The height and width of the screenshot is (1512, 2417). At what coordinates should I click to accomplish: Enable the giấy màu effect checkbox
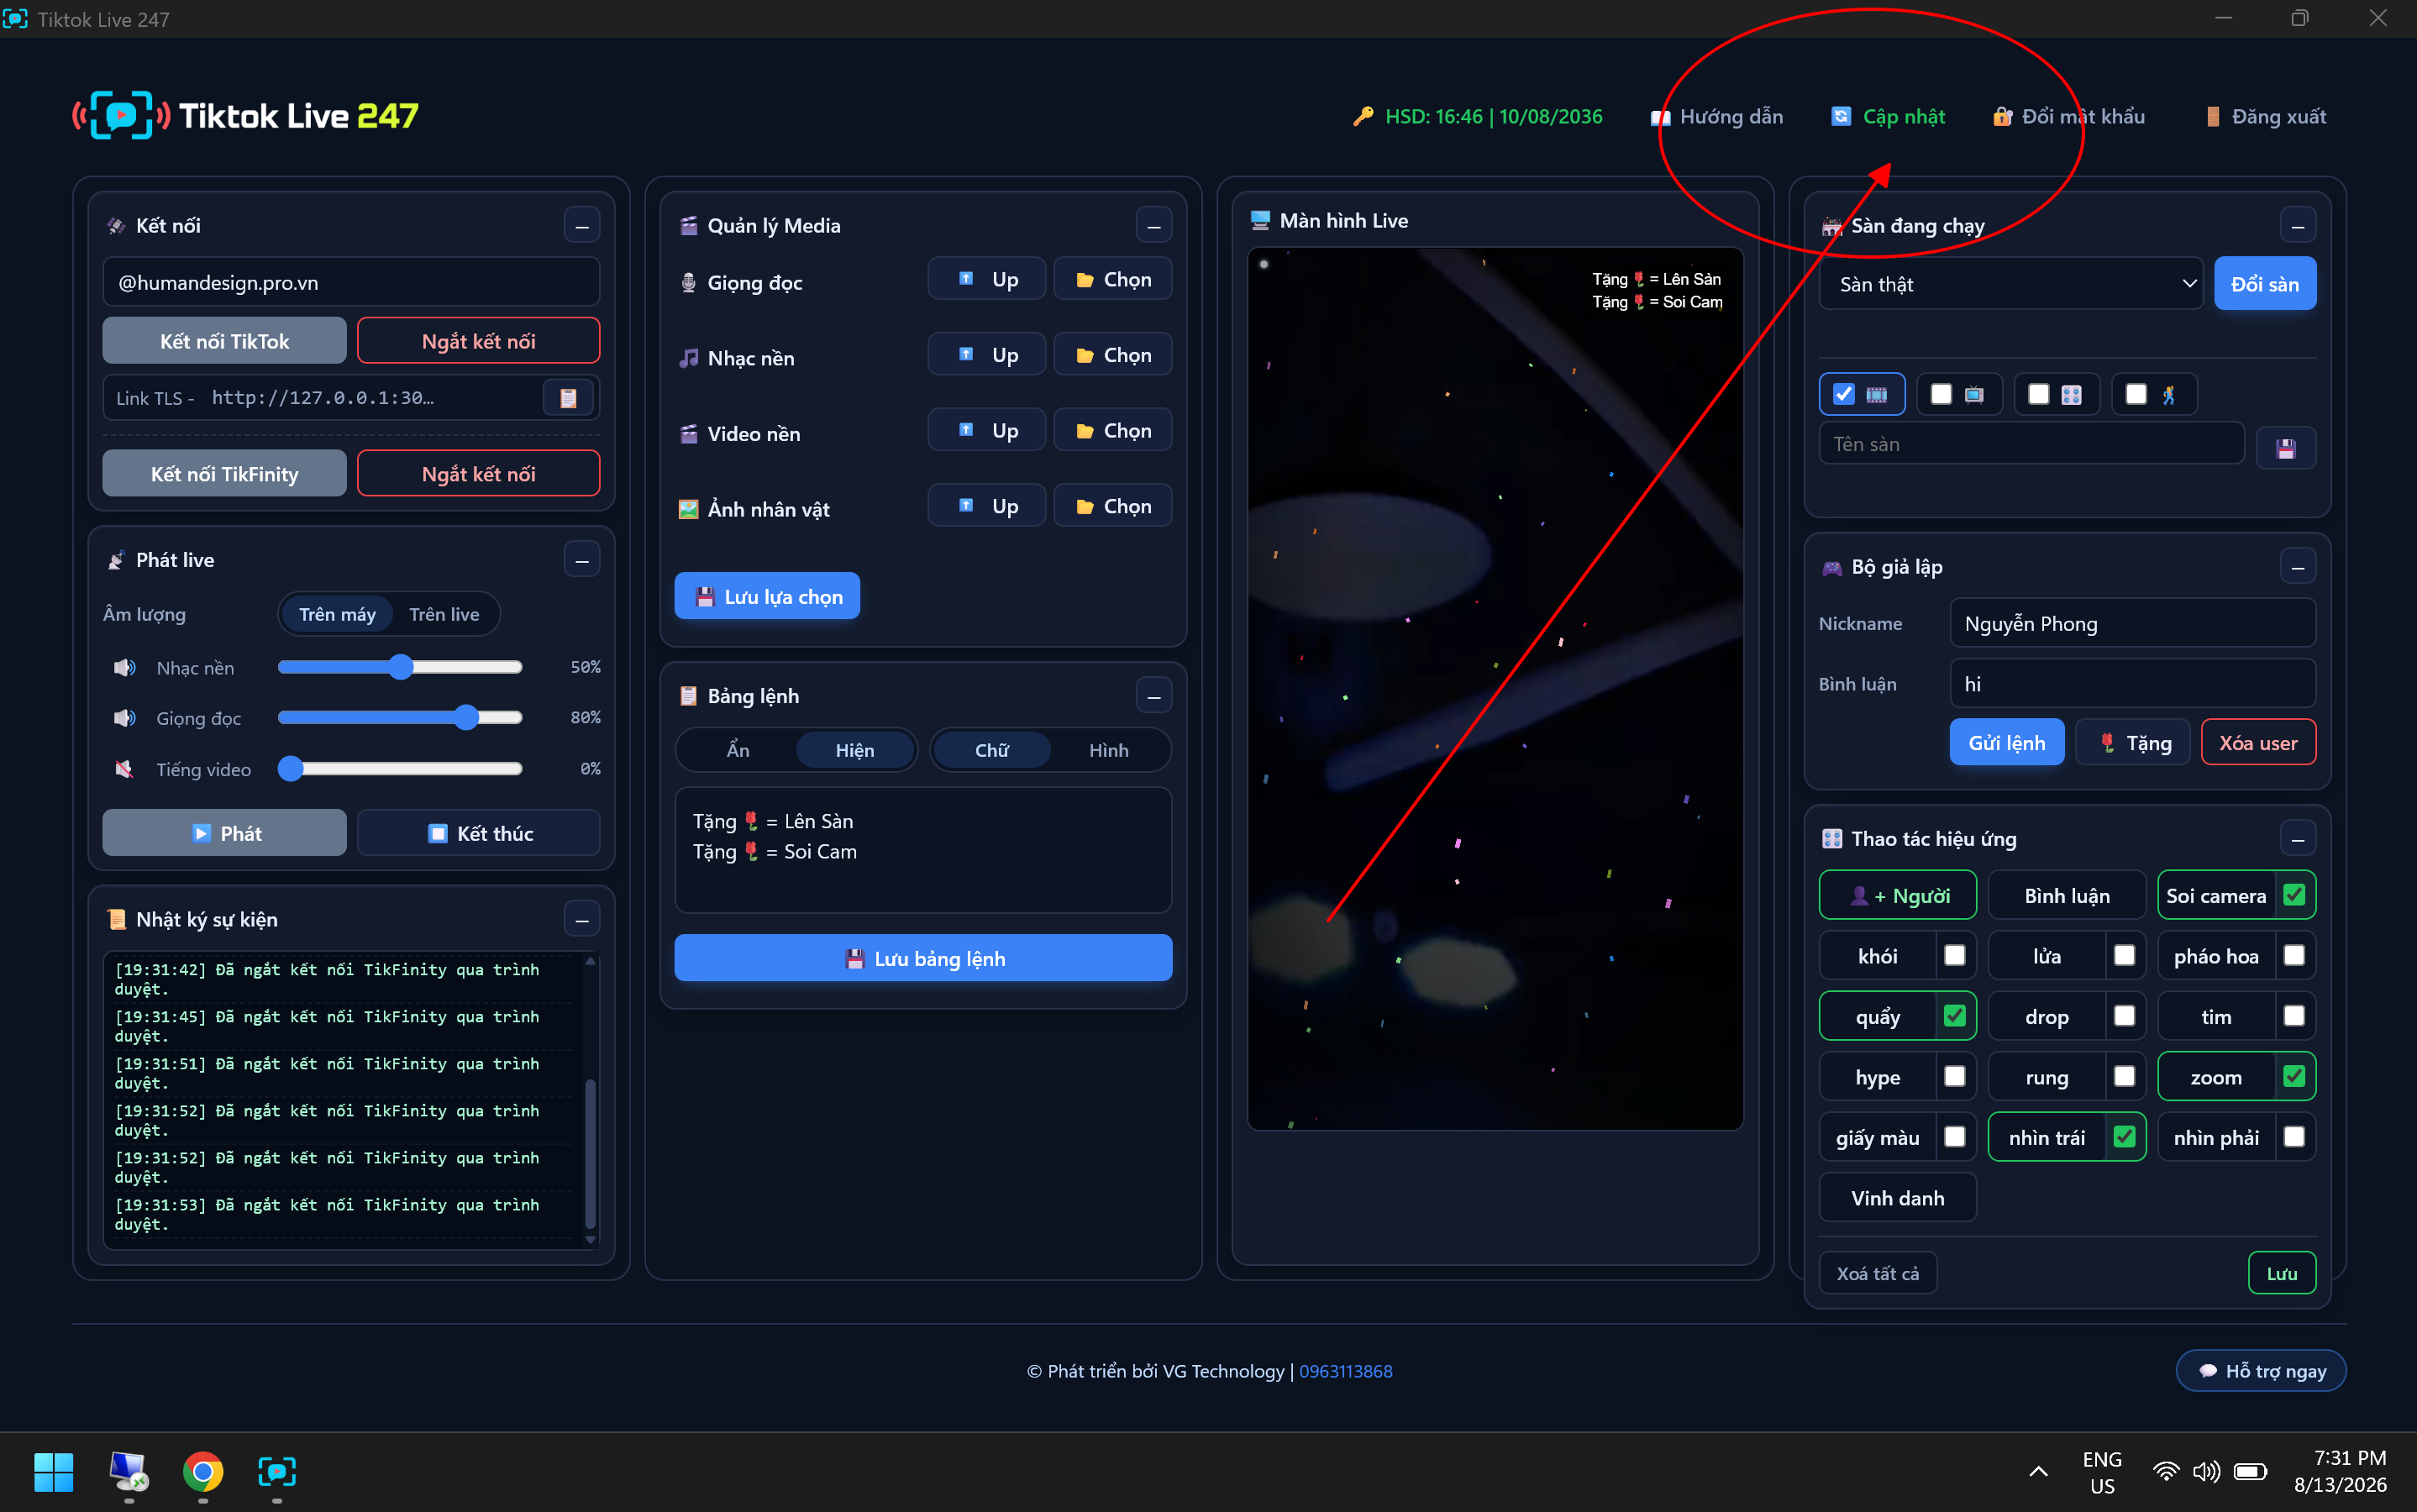pos(1955,1137)
